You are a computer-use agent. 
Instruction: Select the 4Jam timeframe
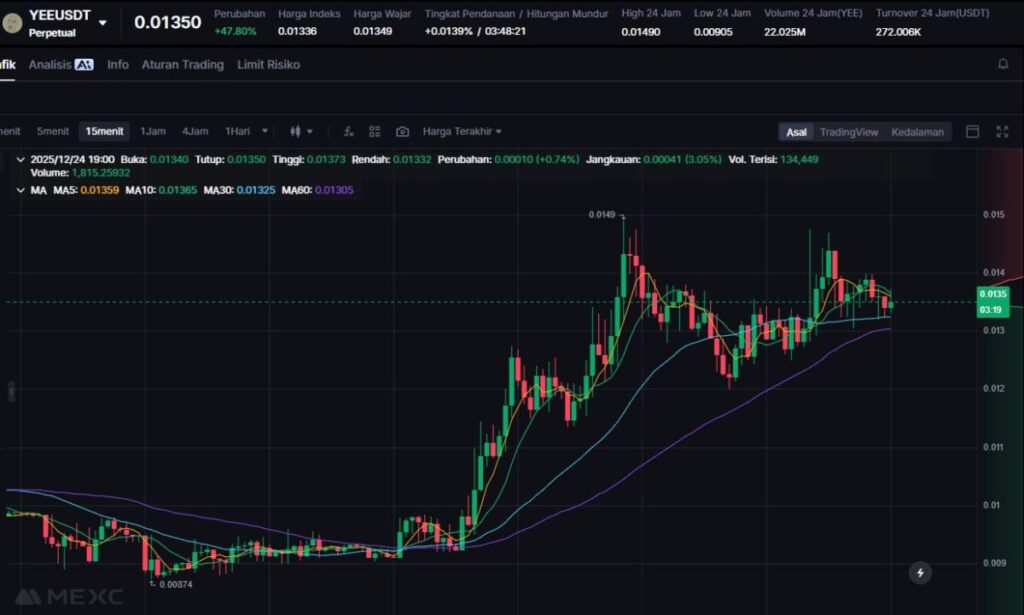point(195,131)
